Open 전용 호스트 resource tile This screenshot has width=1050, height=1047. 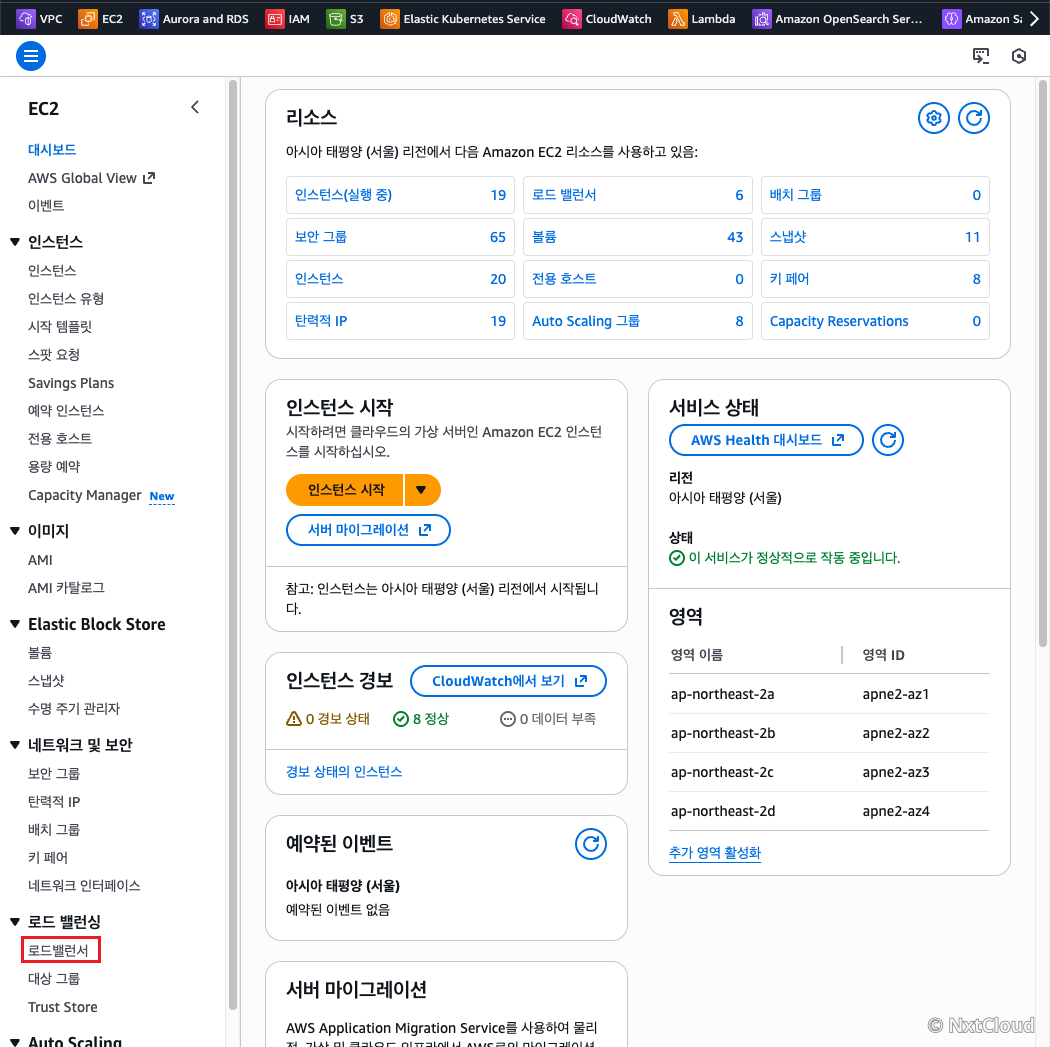[x=638, y=279]
